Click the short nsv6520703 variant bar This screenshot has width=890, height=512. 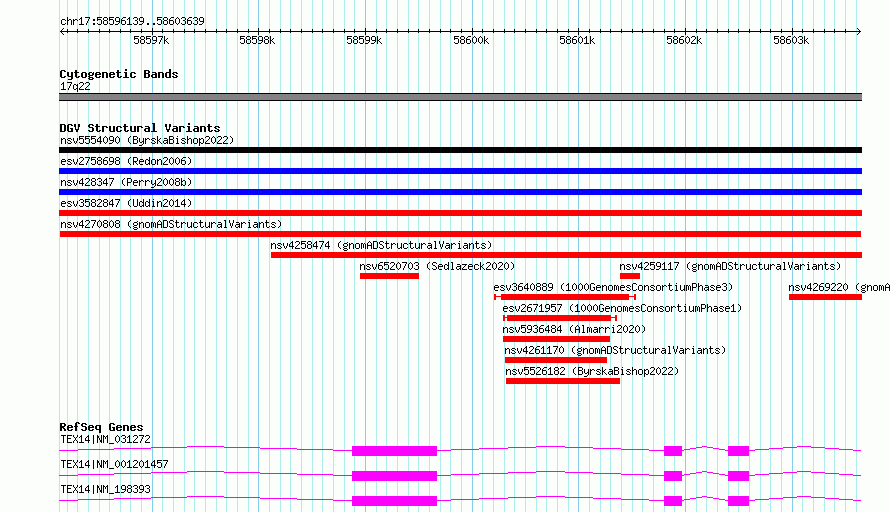(x=389, y=276)
